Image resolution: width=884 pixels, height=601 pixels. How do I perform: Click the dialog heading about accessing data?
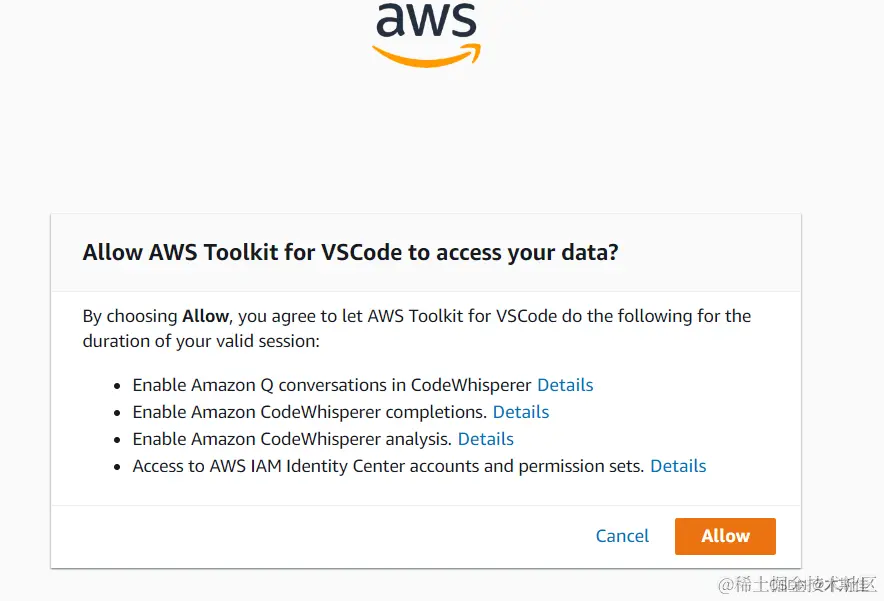pyautogui.click(x=350, y=253)
